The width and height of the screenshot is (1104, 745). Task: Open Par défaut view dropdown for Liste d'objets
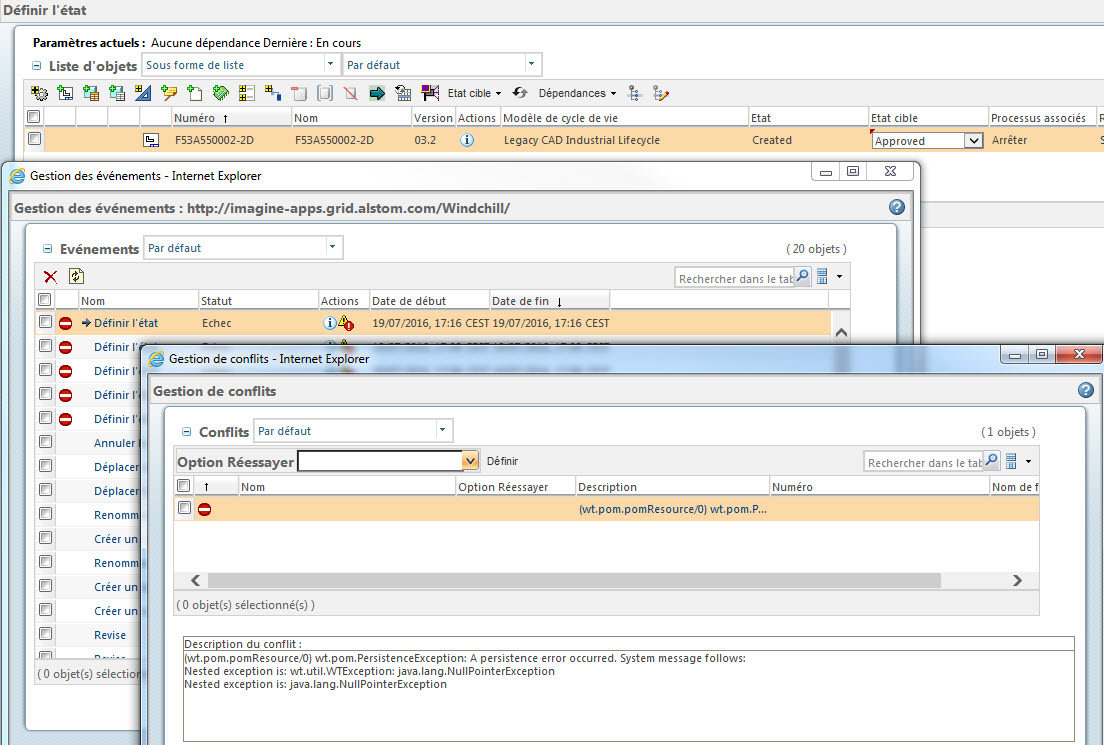[x=531, y=64]
